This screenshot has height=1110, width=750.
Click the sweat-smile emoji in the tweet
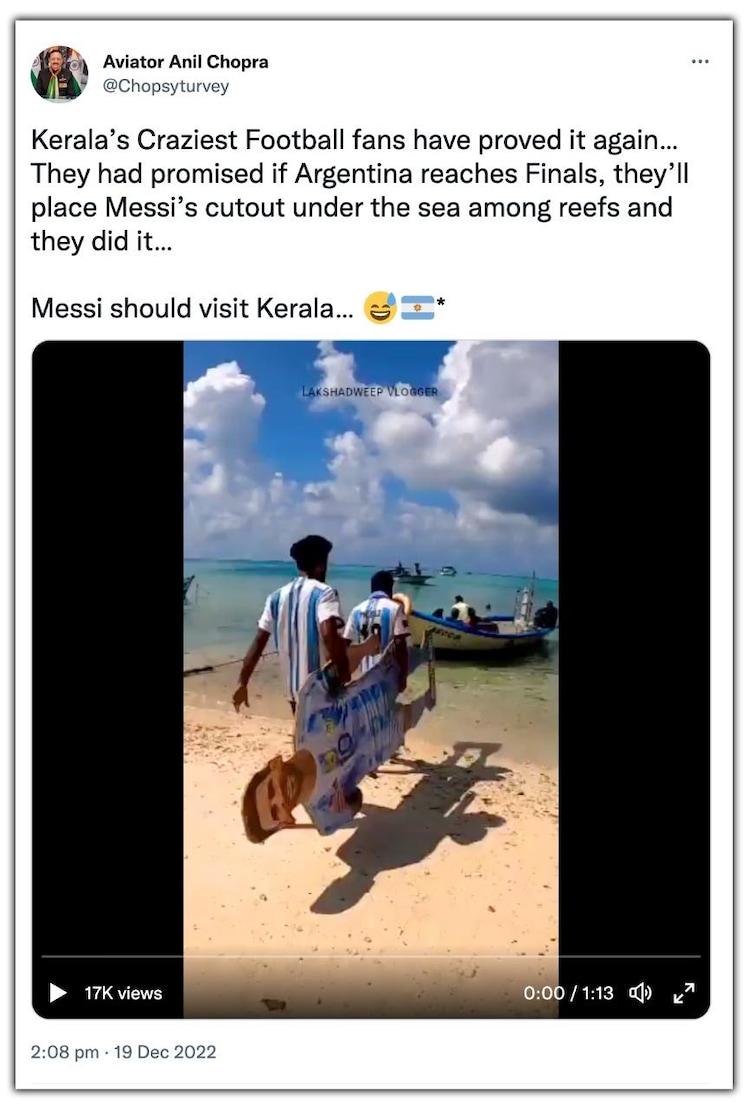point(380,308)
